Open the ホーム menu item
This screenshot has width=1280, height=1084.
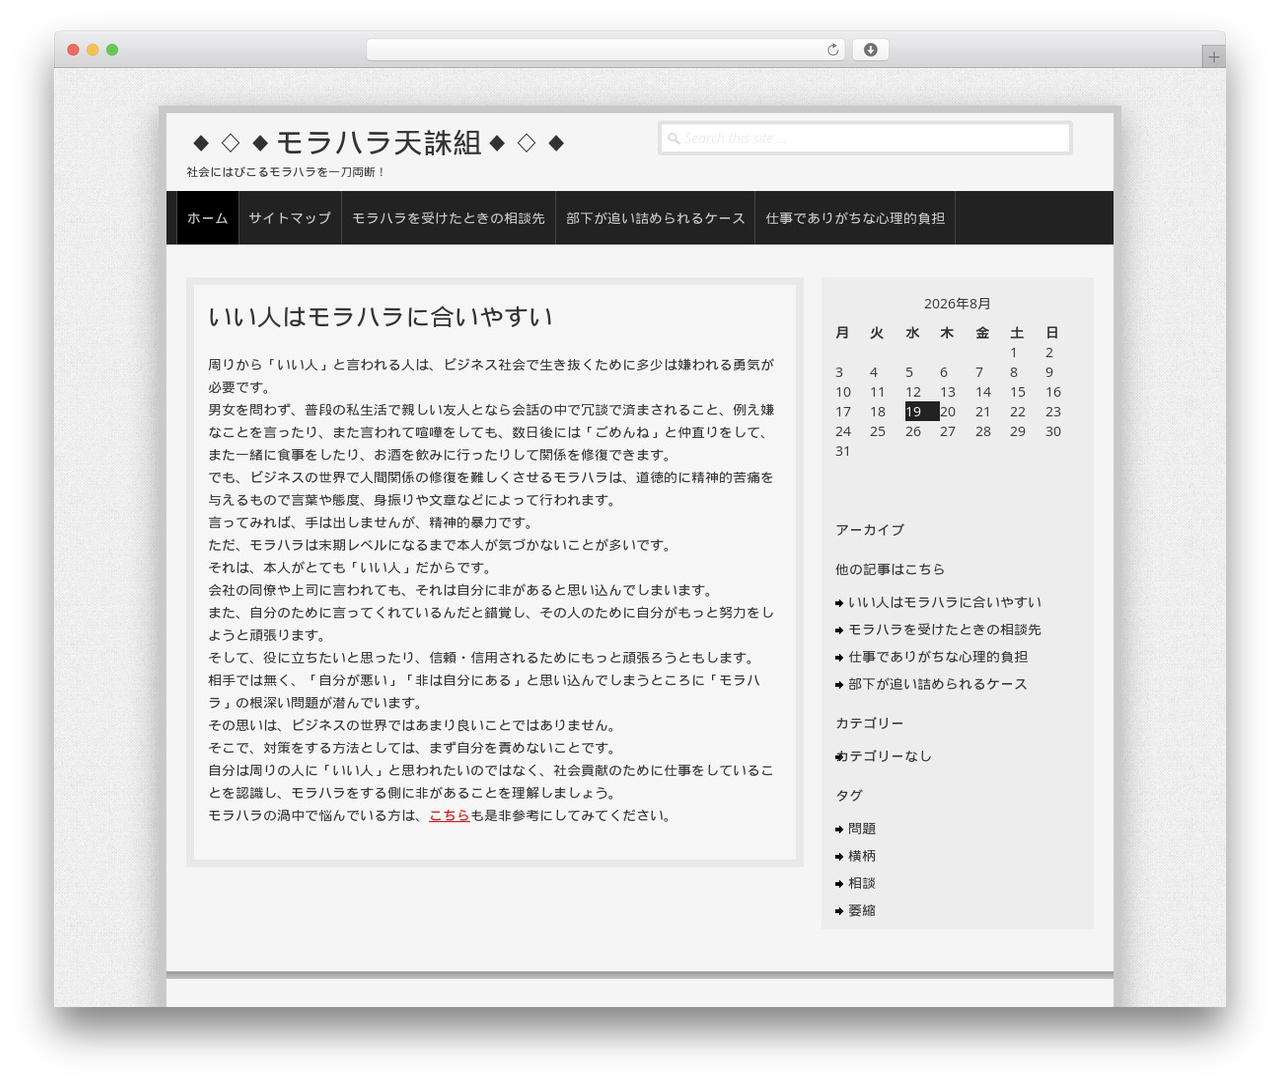point(207,218)
